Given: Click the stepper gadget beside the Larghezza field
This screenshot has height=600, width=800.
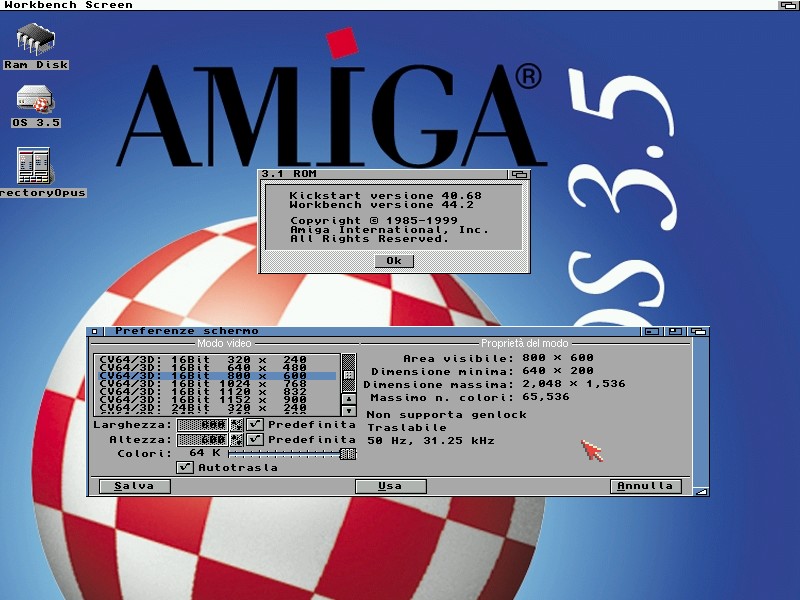Looking at the screenshot, I should [237, 425].
